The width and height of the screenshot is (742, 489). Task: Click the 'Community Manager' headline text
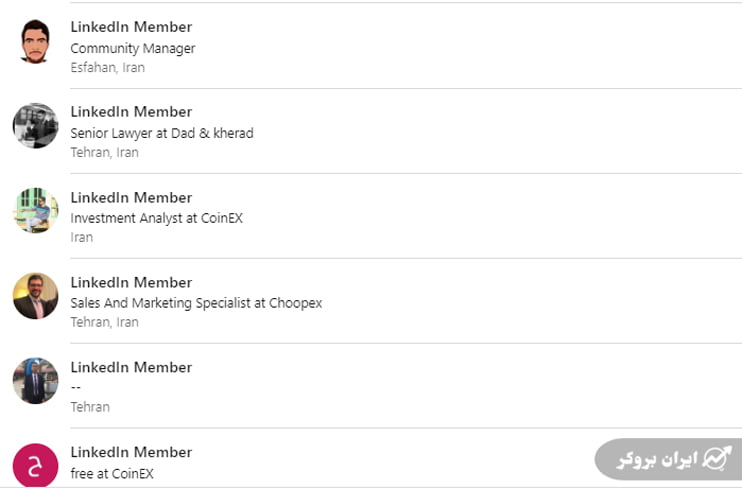[x=132, y=48]
